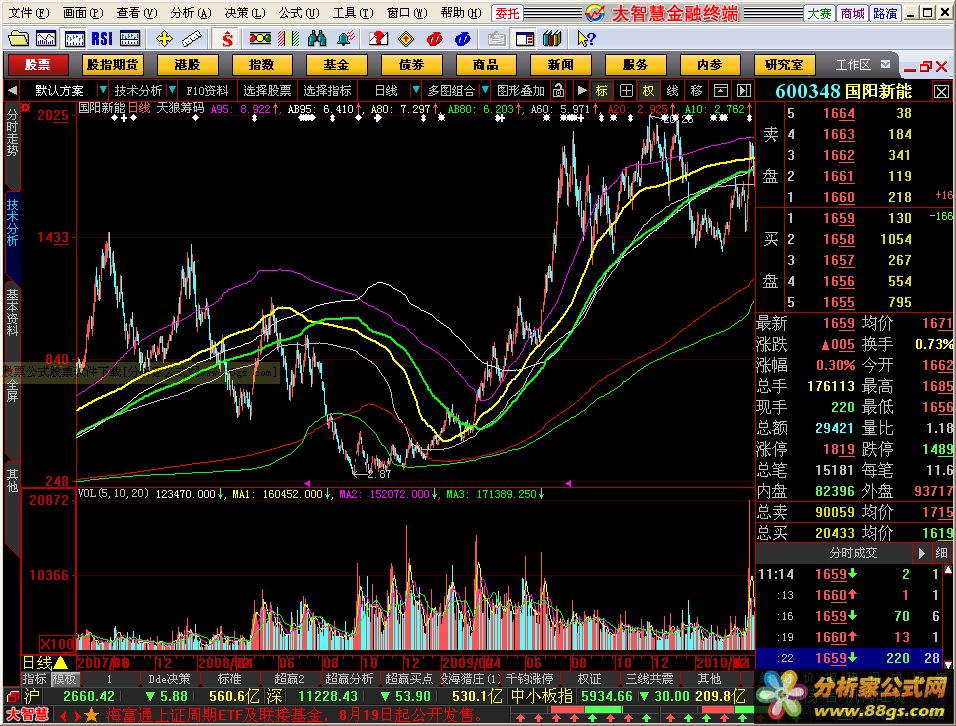Click the 商城 store button

[x=852, y=13]
